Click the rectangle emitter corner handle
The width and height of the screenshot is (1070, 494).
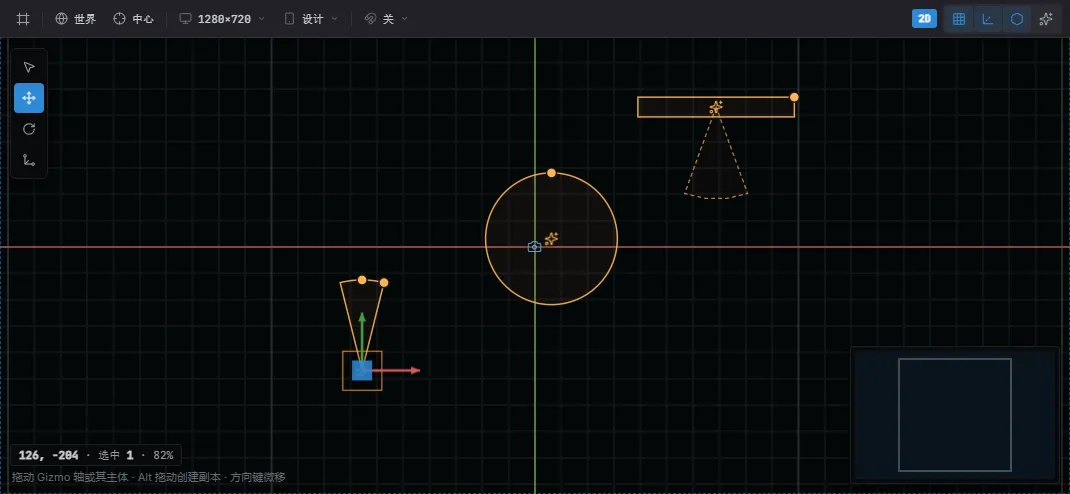pyautogui.click(x=794, y=97)
